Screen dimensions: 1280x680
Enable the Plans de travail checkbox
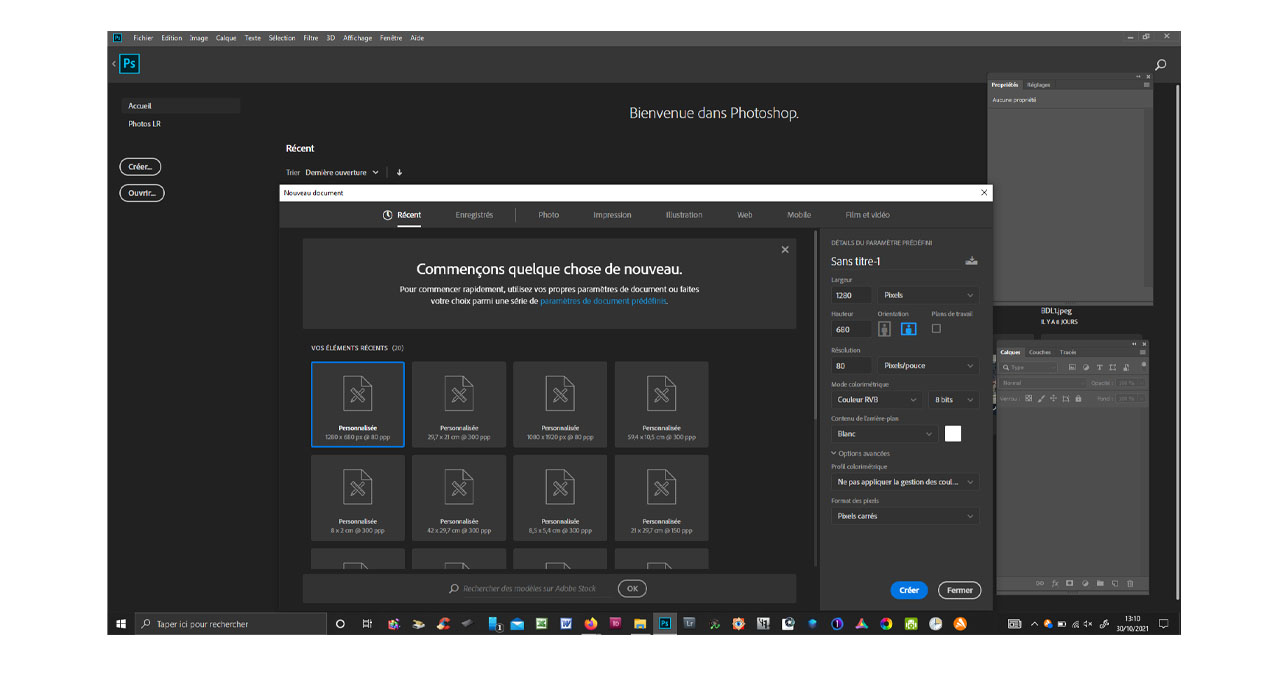coord(936,328)
